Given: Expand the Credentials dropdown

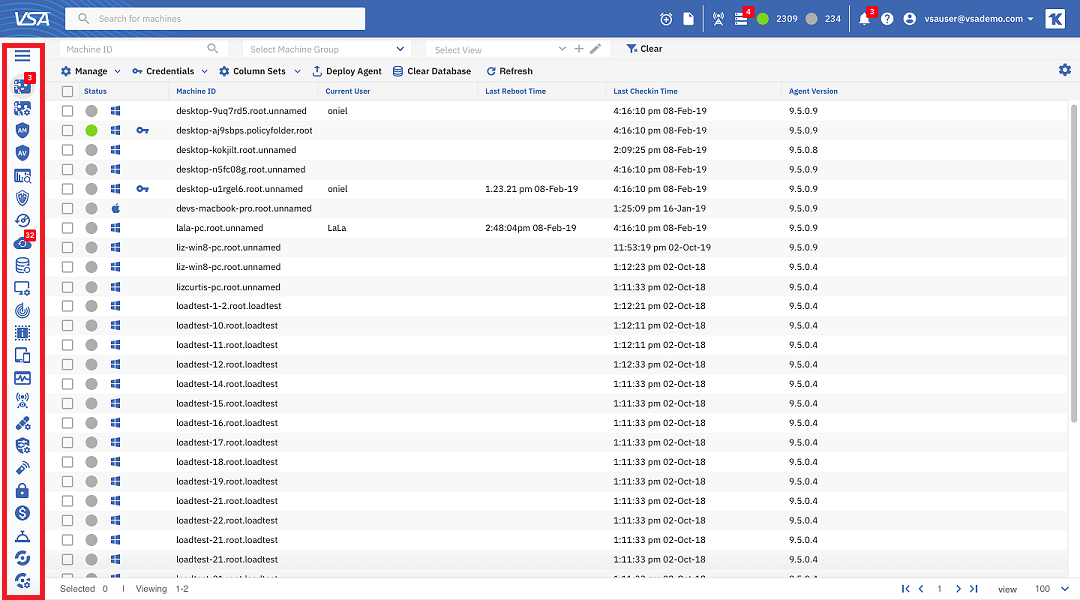Looking at the screenshot, I should [170, 71].
